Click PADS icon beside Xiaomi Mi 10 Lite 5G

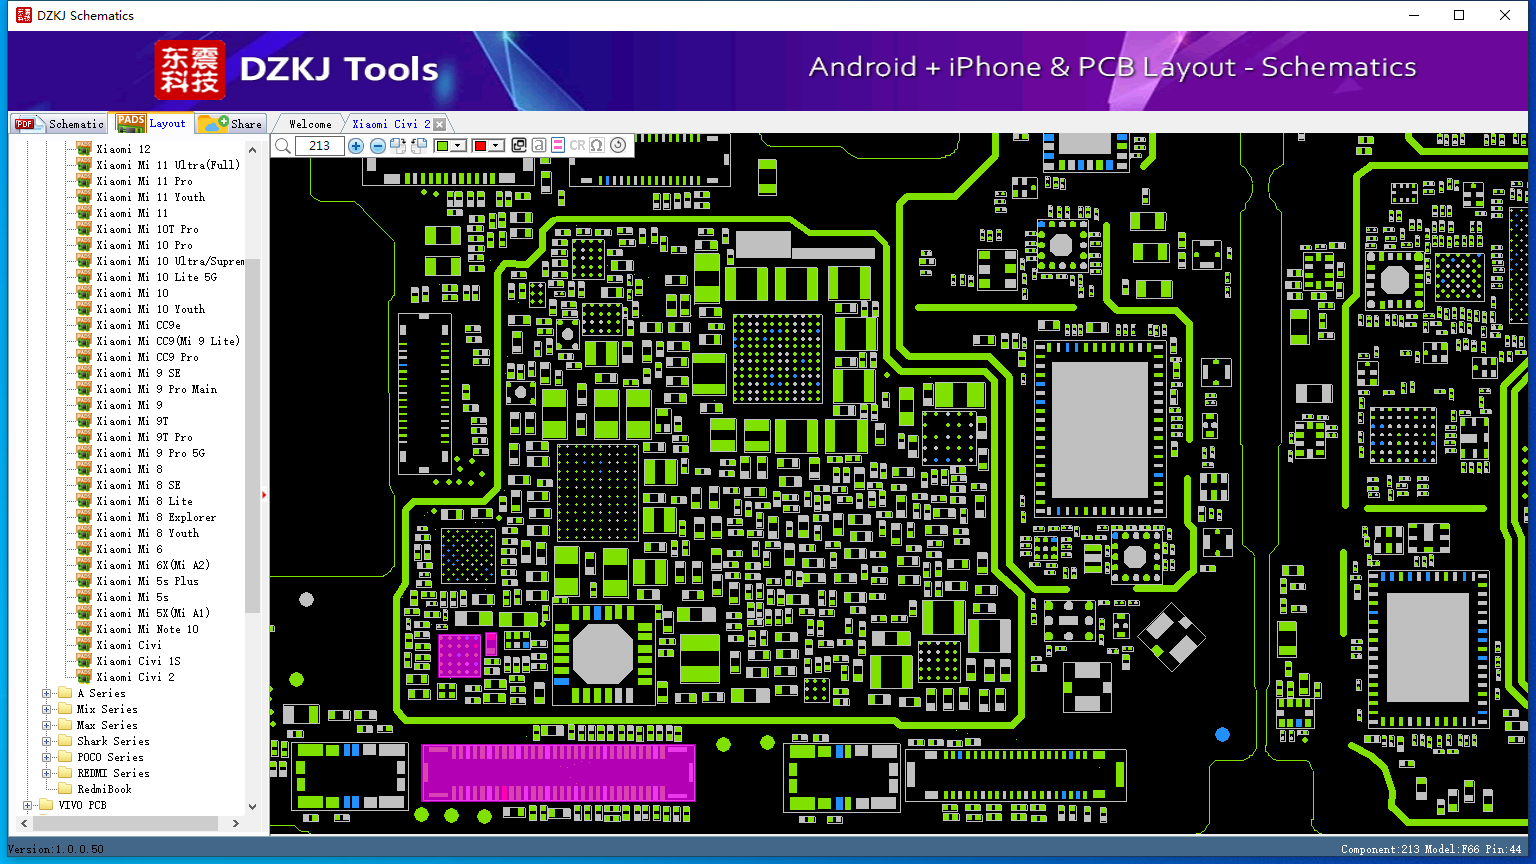pyautogui.click(x=84, y=277)
